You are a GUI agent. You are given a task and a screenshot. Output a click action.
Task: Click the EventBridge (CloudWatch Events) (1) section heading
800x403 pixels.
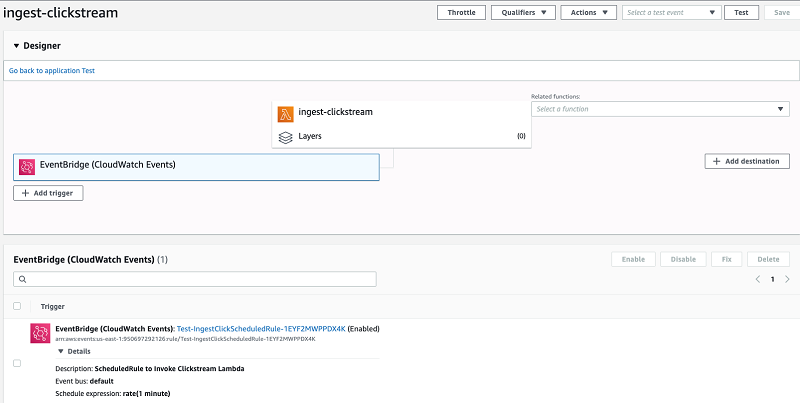(x=90, y=260)
